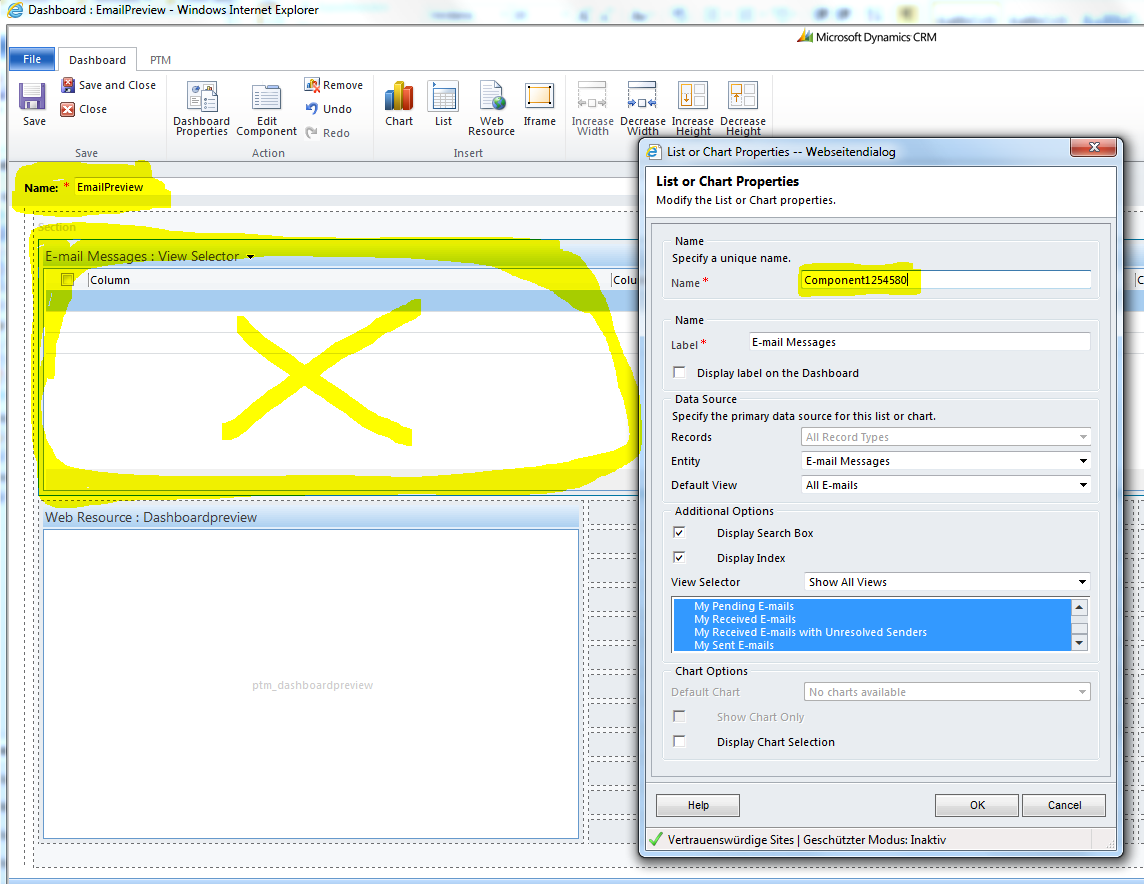Switch to the PTM ribbon tab
The image size is (1144, 884).
[159, 59]
